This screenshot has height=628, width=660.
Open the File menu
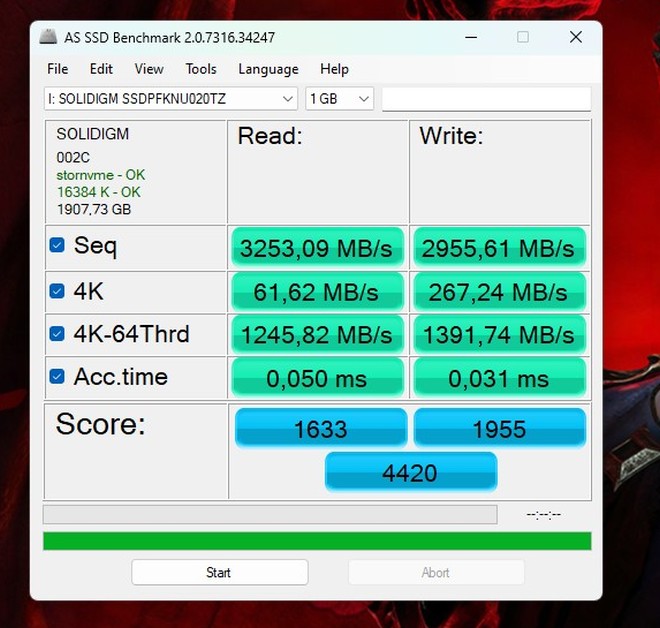point(58,69)
